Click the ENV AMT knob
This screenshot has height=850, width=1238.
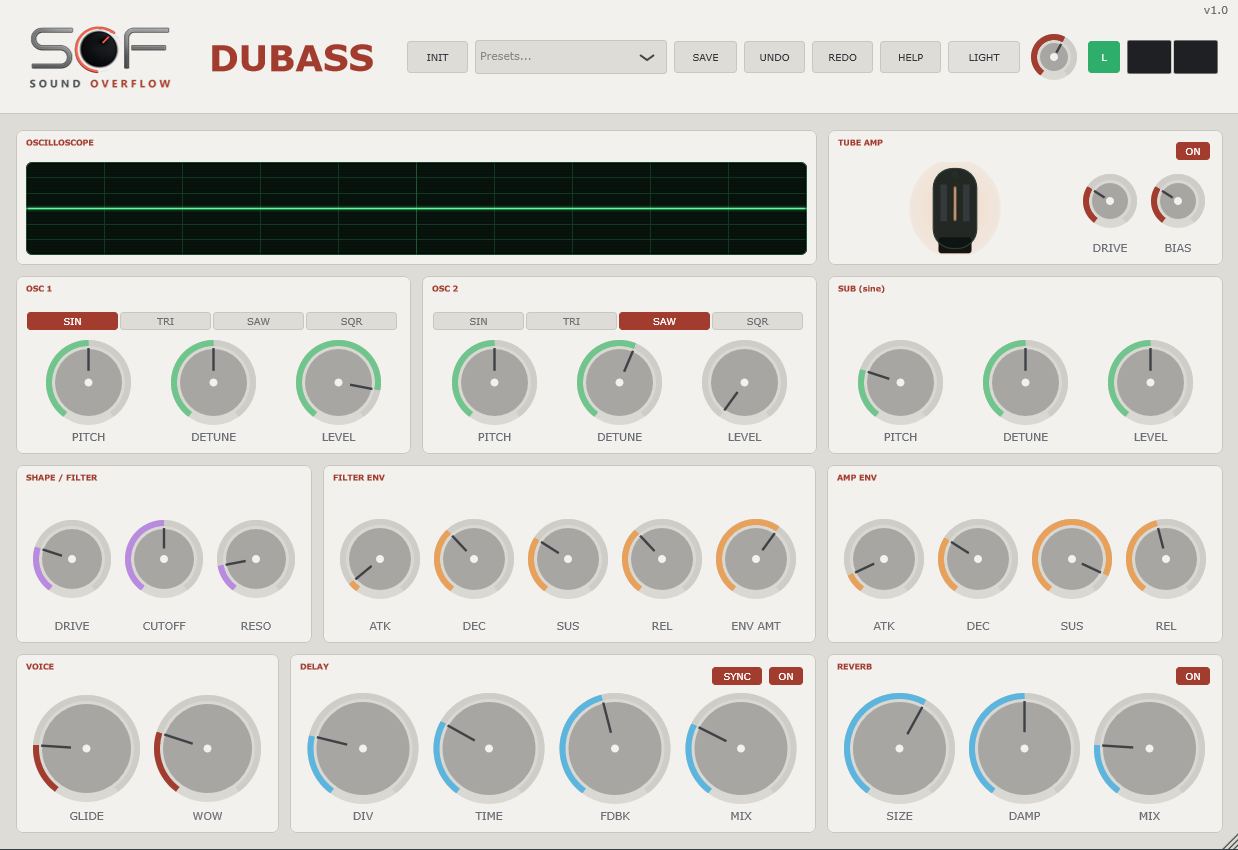tap(756, 559)
